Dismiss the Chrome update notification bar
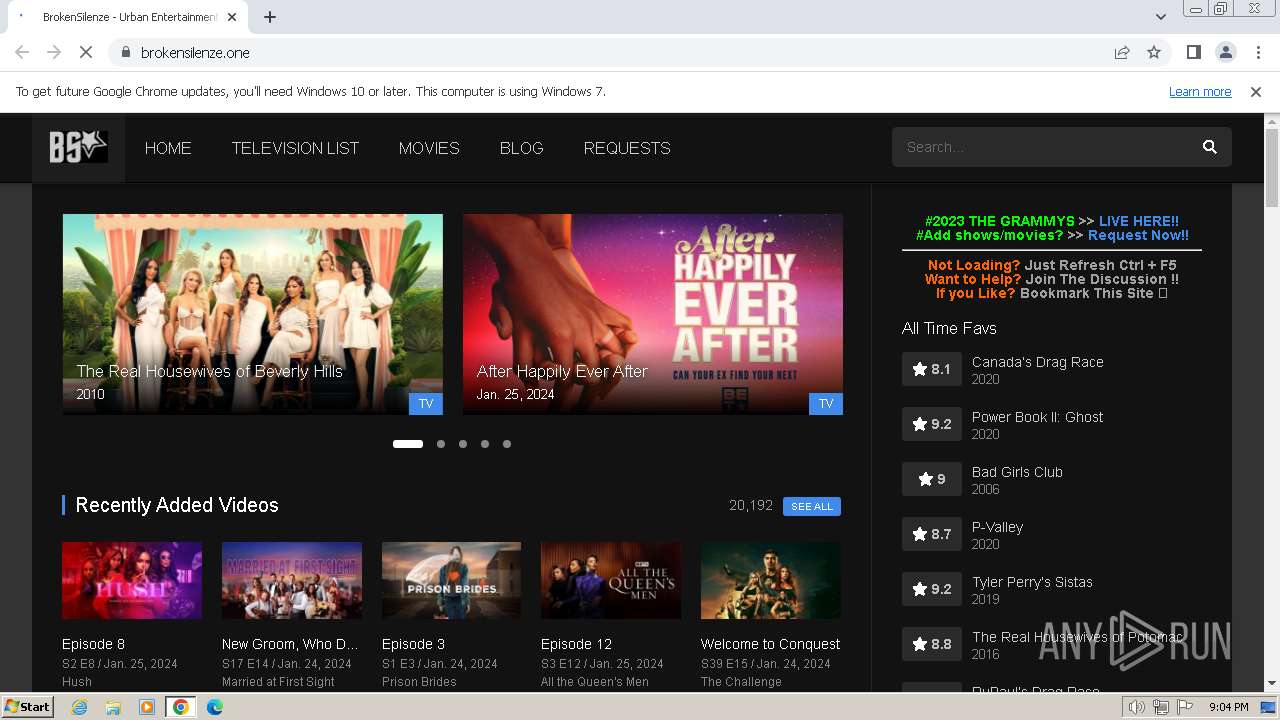This screenshot has width=1280, height=720. point(1255,92)
